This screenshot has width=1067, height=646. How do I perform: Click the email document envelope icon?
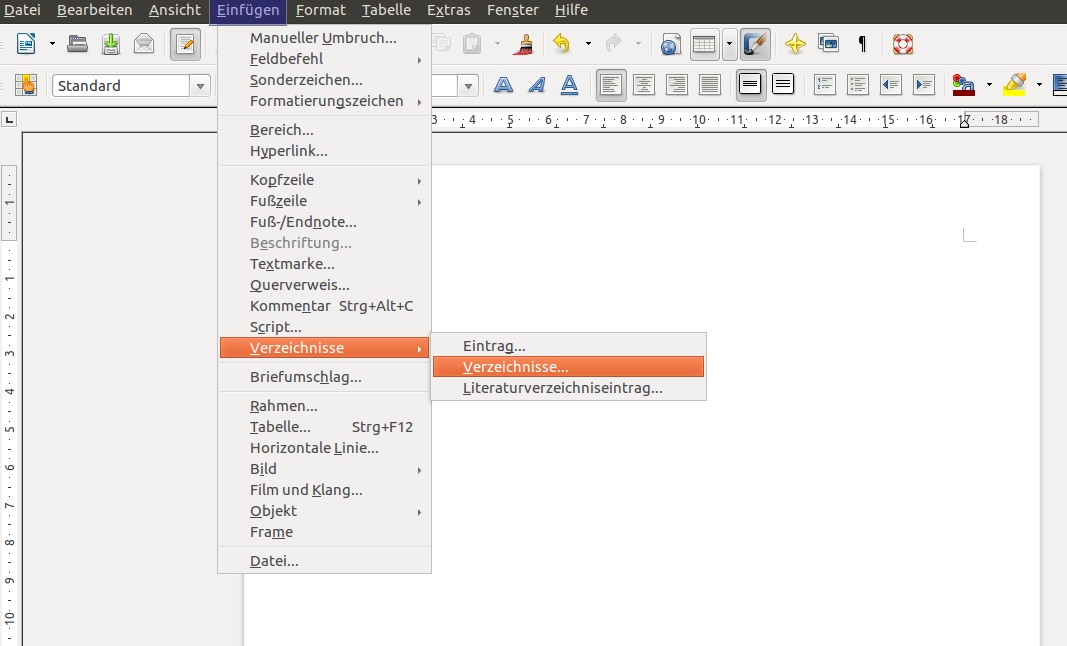[x=144, y=44]
